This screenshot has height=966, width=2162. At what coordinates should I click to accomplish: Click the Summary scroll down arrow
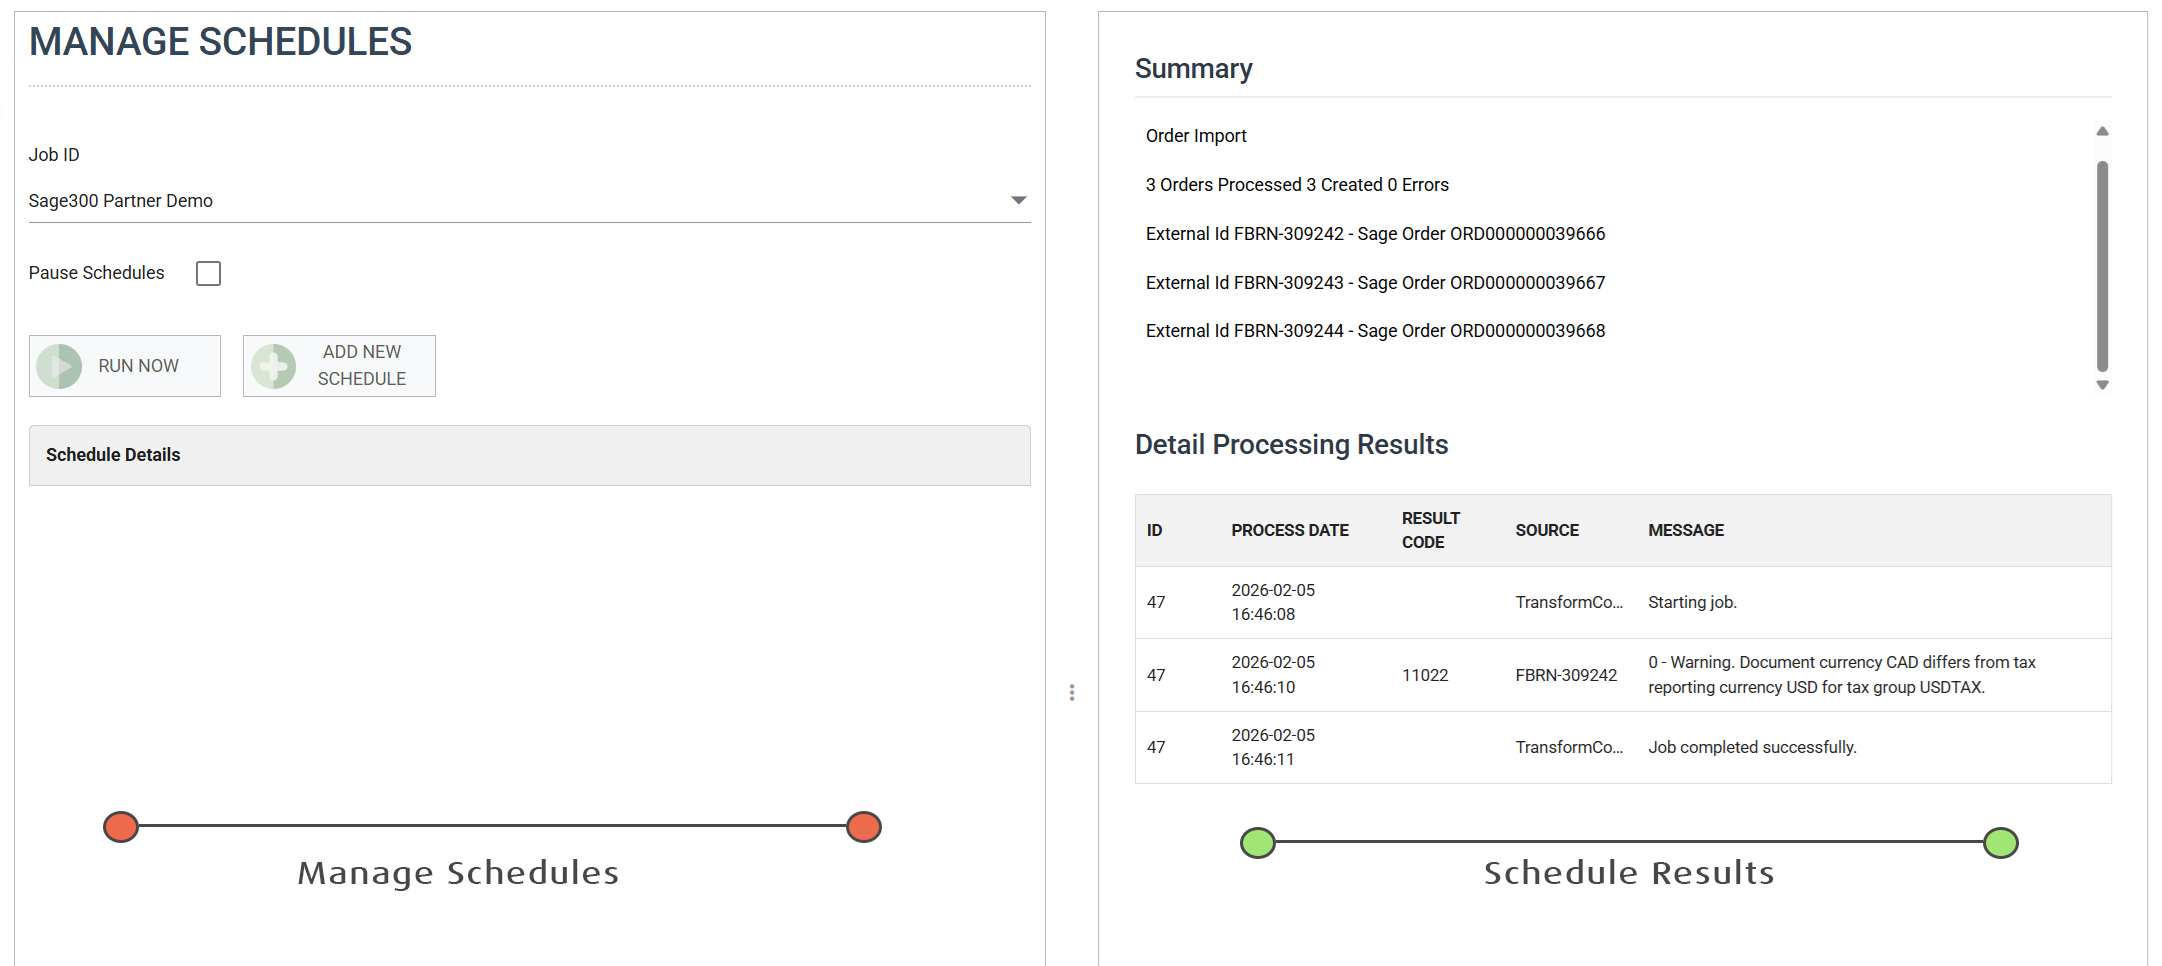click(2102, 385)
